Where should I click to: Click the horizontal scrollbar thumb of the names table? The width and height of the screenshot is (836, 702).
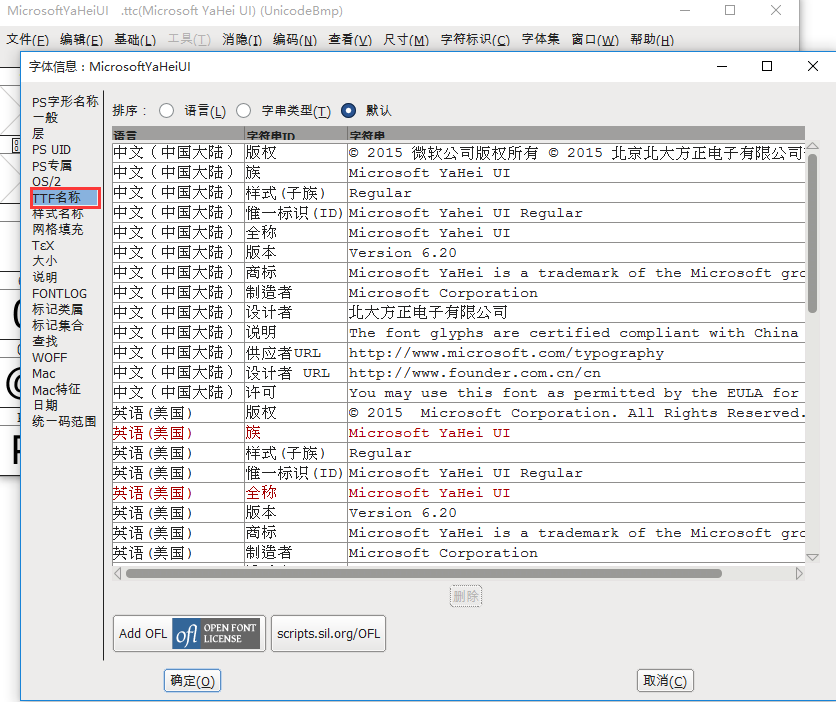(x=424, y=574)
